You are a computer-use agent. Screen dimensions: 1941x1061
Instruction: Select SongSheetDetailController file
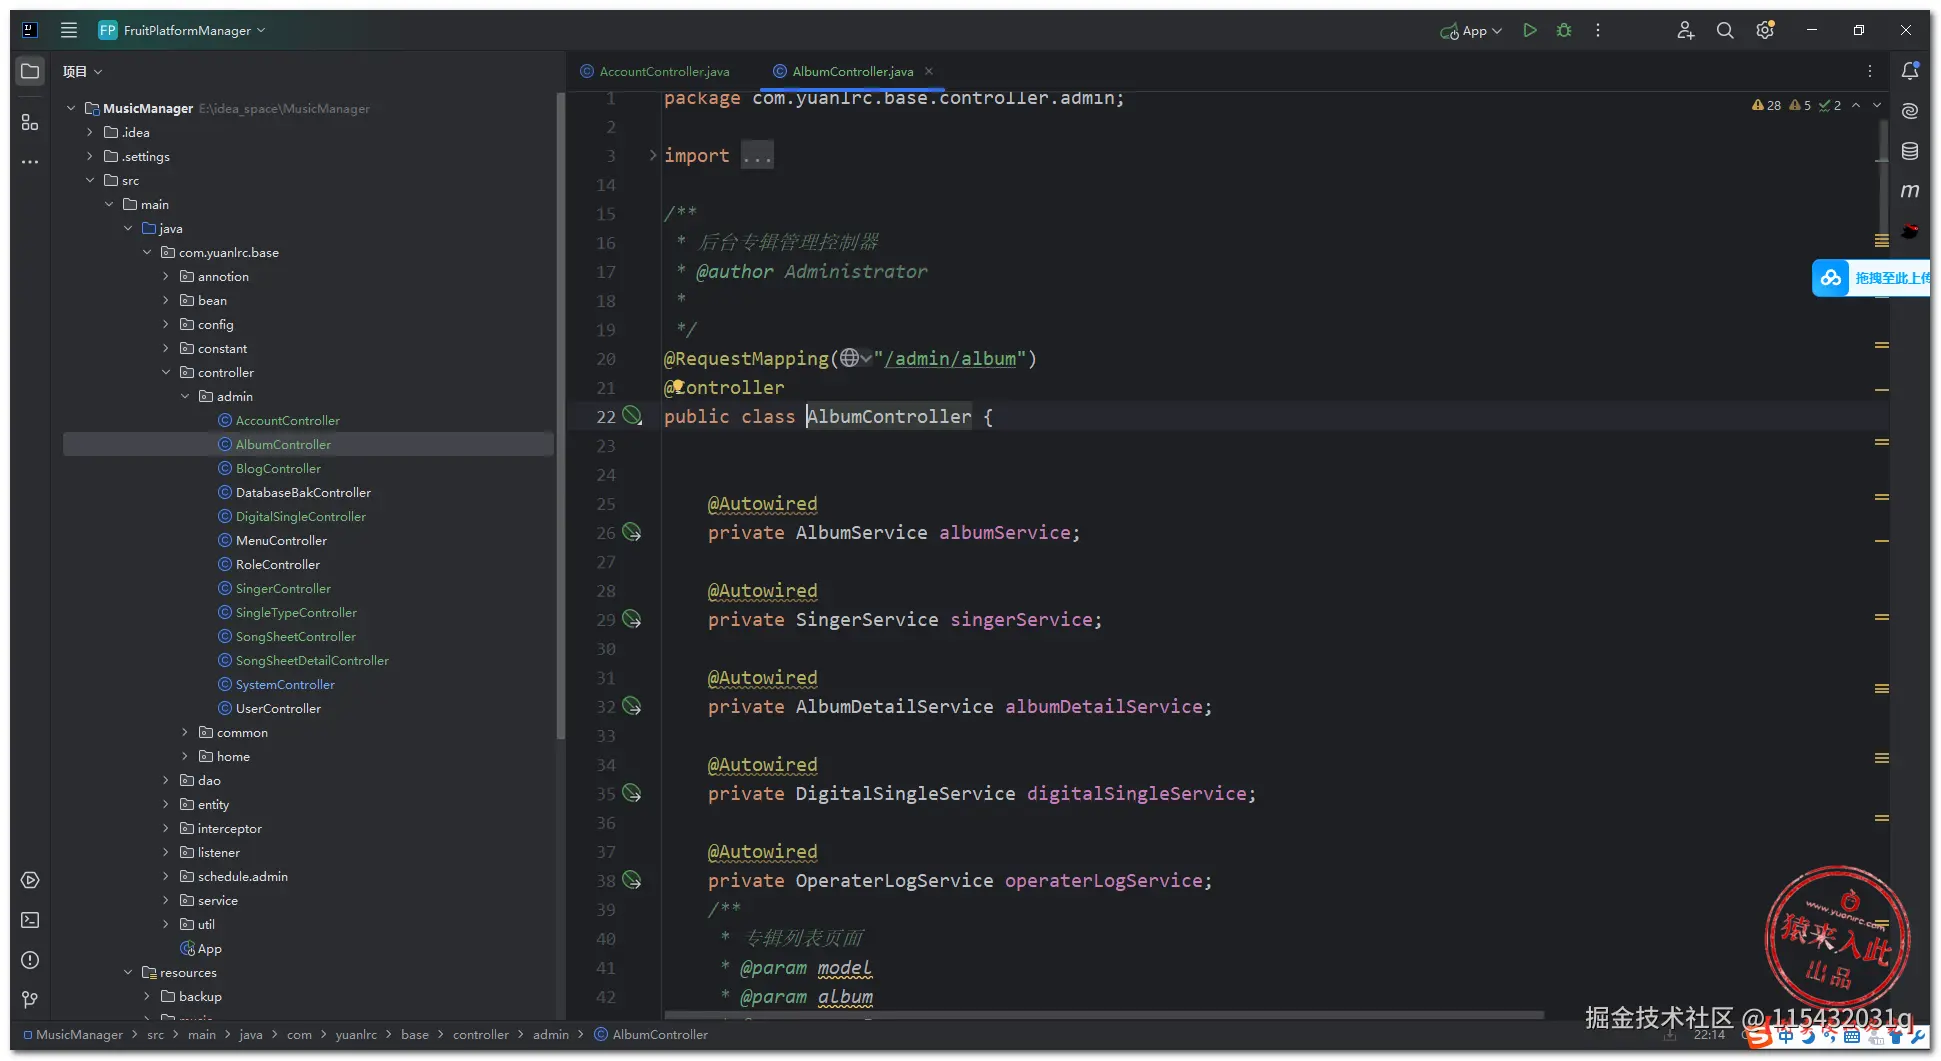pos(312,660)
